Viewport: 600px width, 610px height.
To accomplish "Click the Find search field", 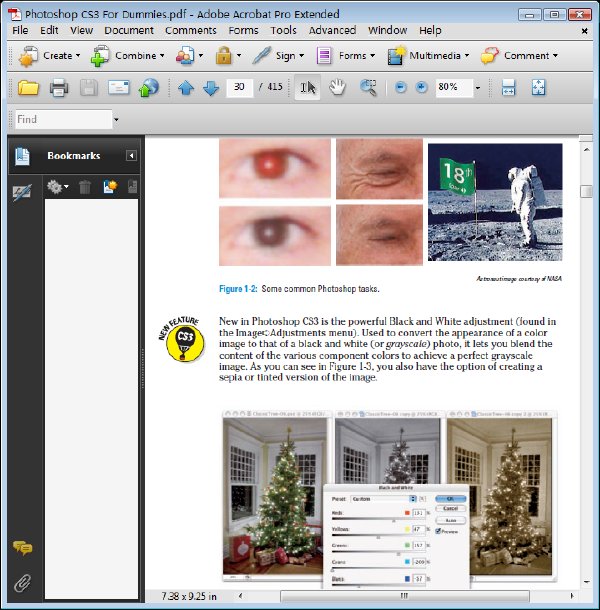I will (64, 119).
